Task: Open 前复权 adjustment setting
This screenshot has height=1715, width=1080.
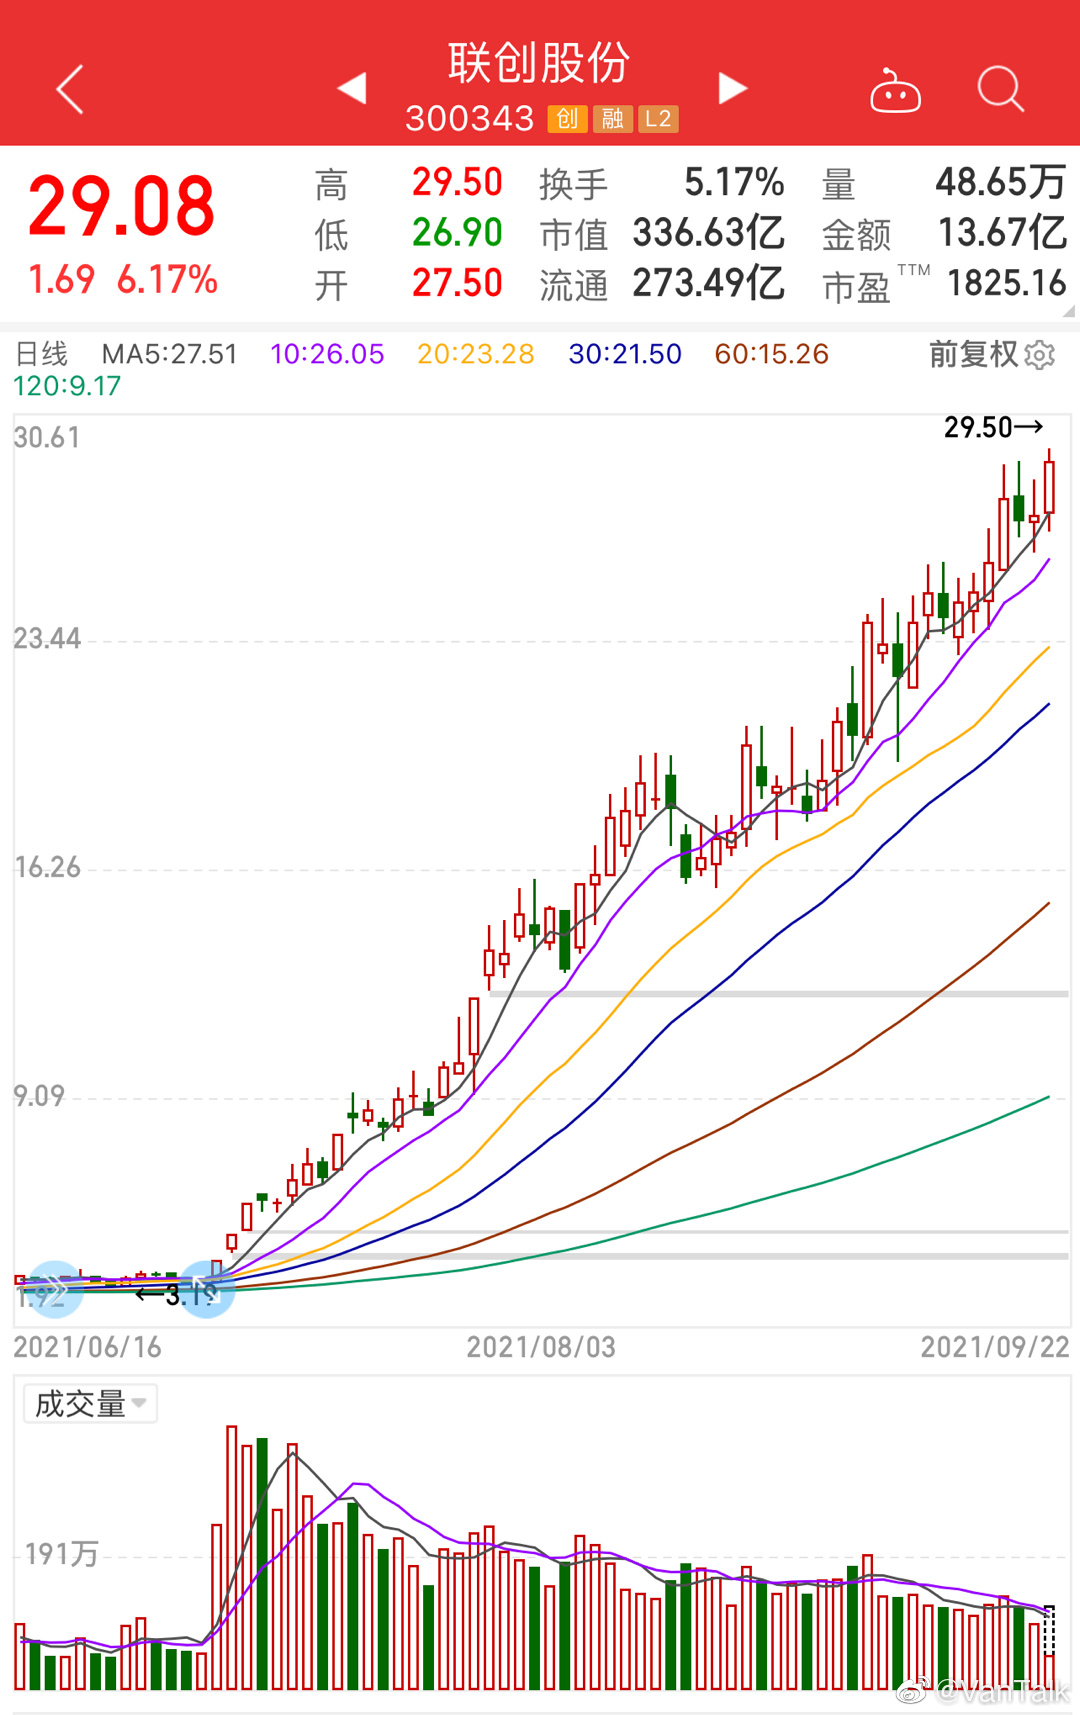Action: point(973,354)
